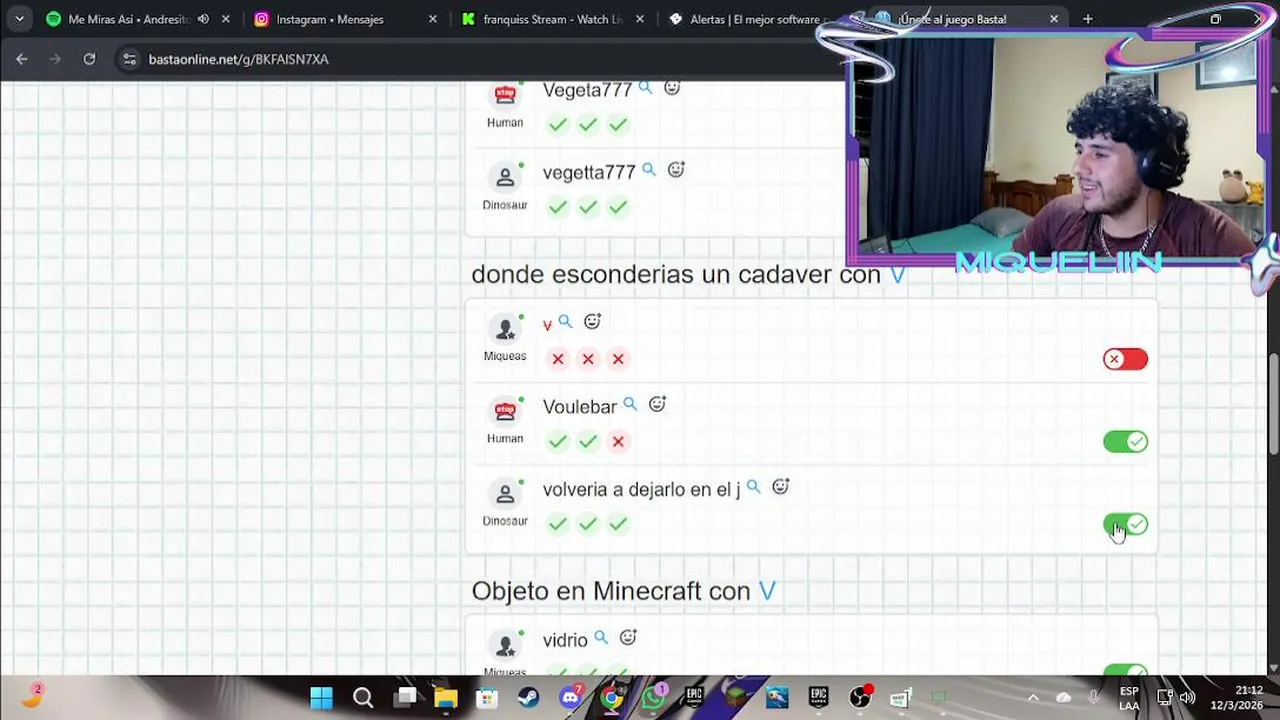The height and width of the screenshot is (720, 1280).
Task: Open Minecraft from the taskbar
Action: point(736,697)
